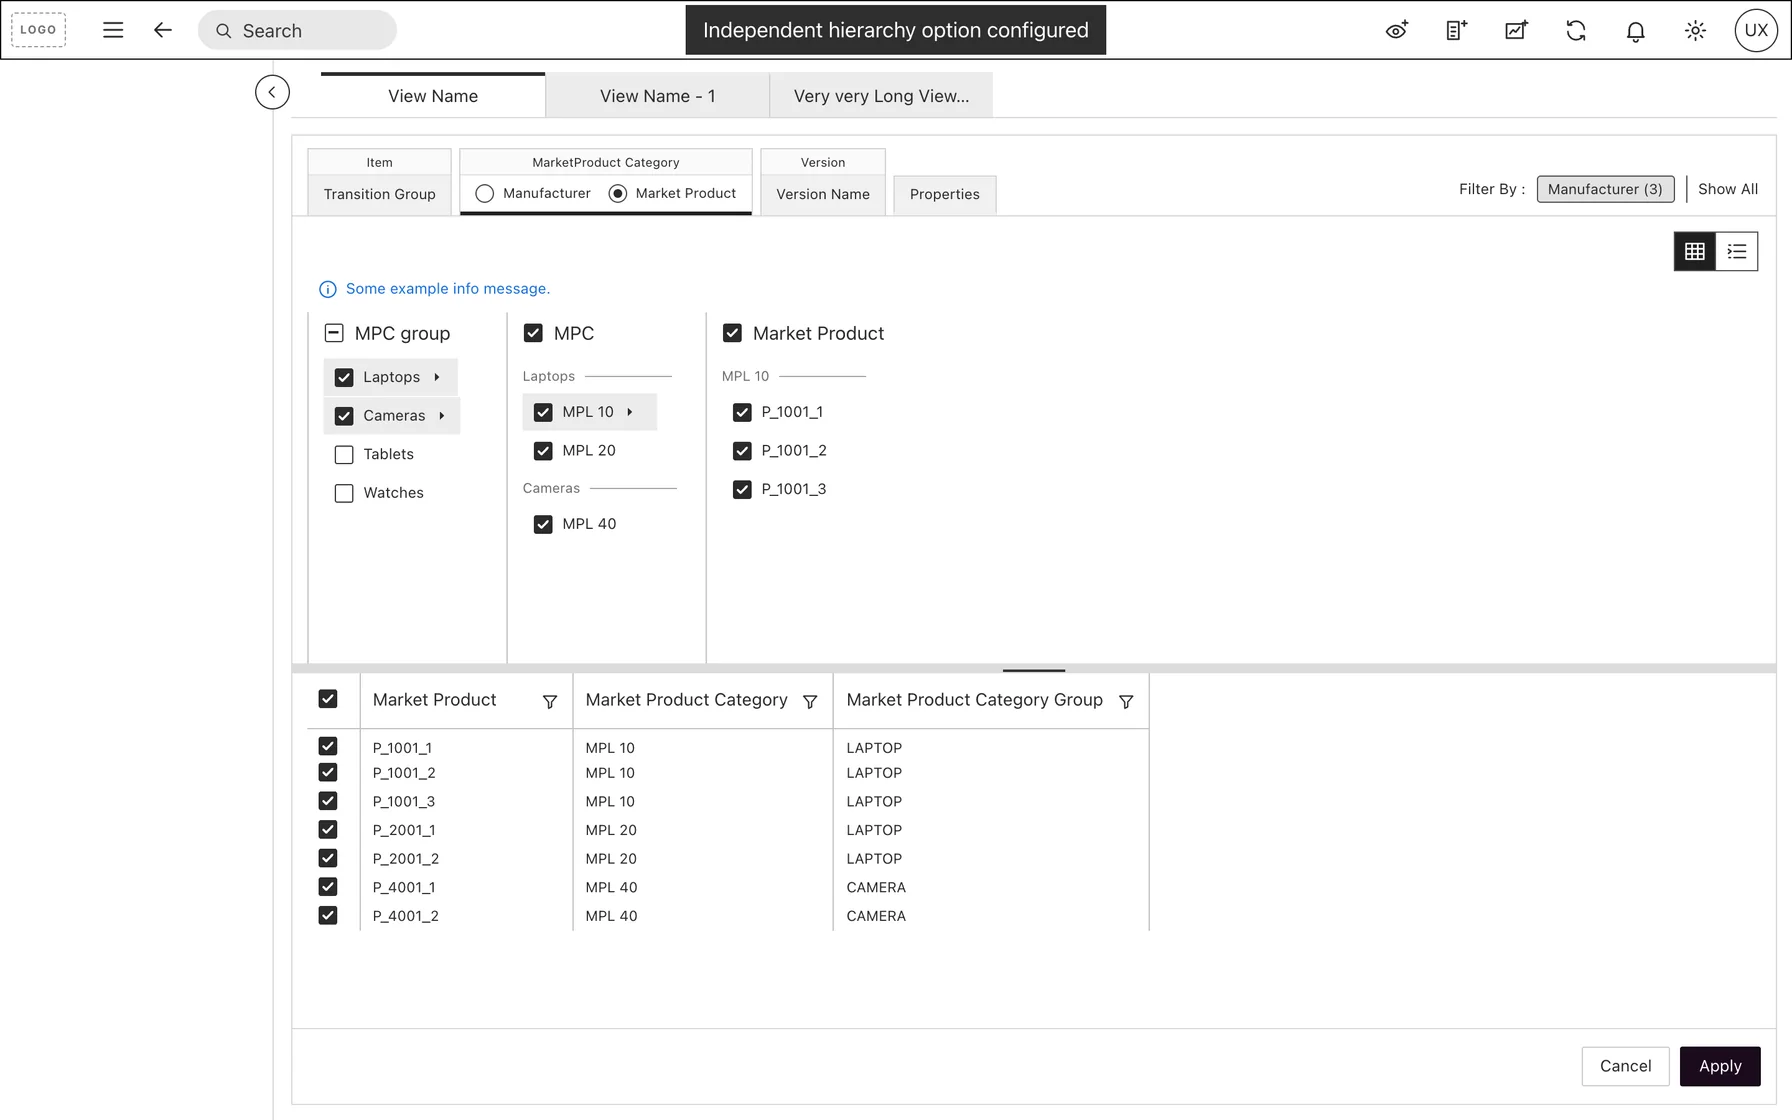Click the refresh sync icon

[1576, 30]
